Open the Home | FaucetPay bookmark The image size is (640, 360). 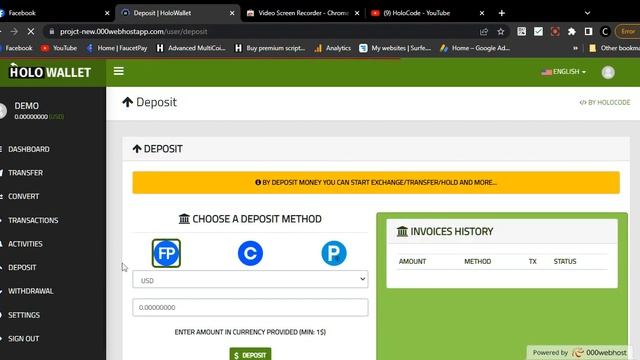(117, 48)
